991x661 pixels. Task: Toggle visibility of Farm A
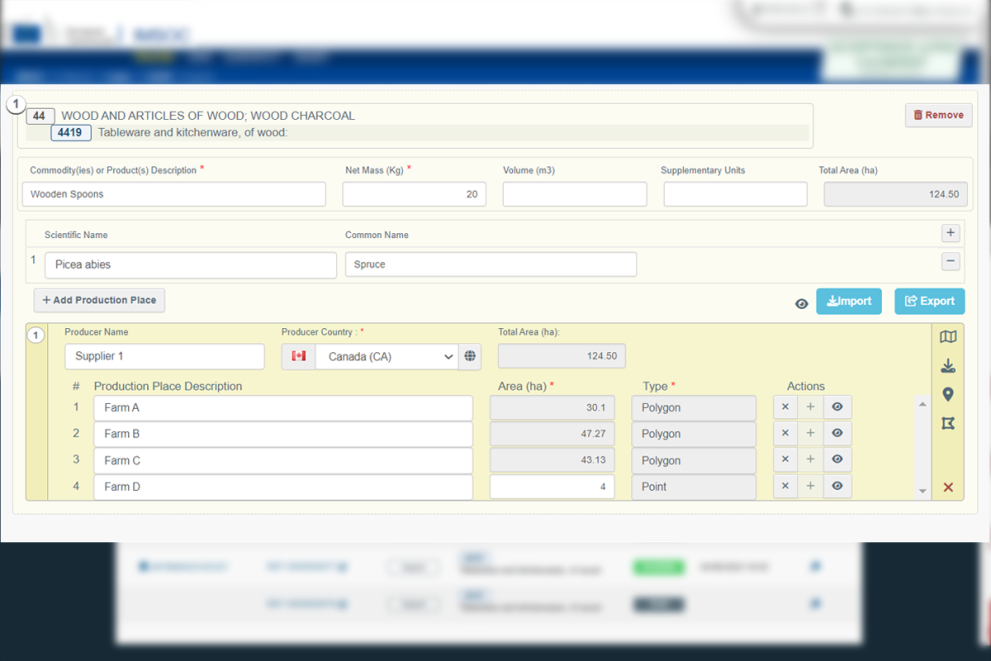pyautogui.click(x=837, y=407)
